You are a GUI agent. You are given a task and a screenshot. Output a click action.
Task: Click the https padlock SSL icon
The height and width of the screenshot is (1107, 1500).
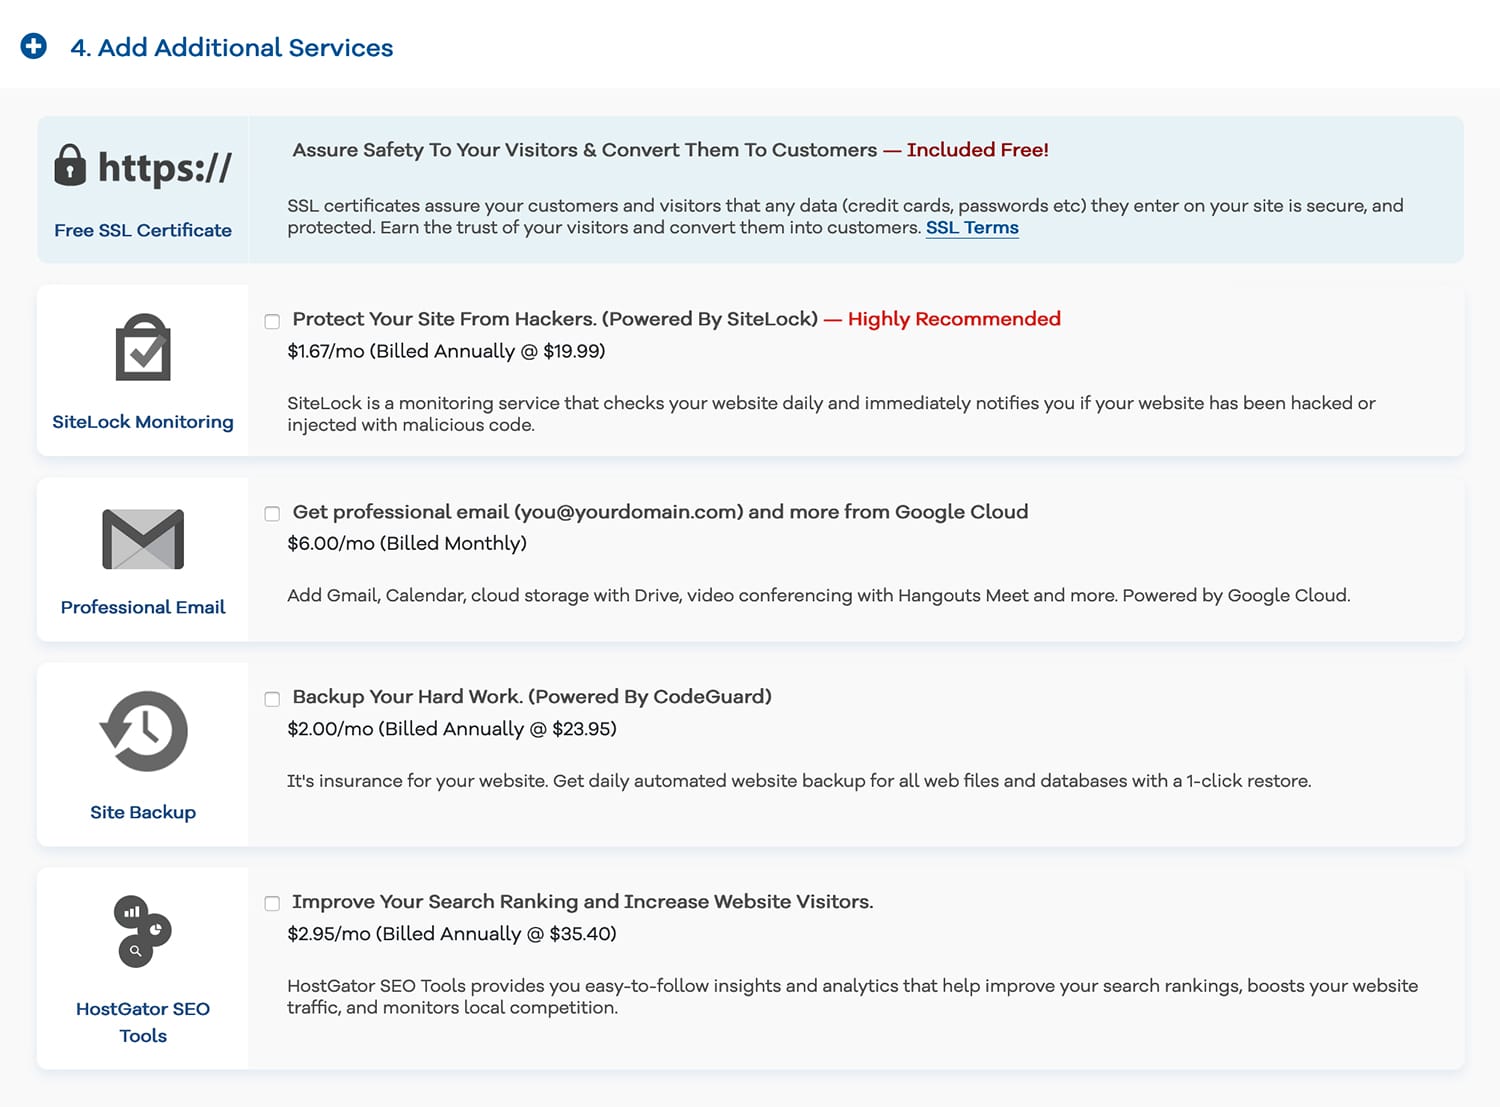142,167
